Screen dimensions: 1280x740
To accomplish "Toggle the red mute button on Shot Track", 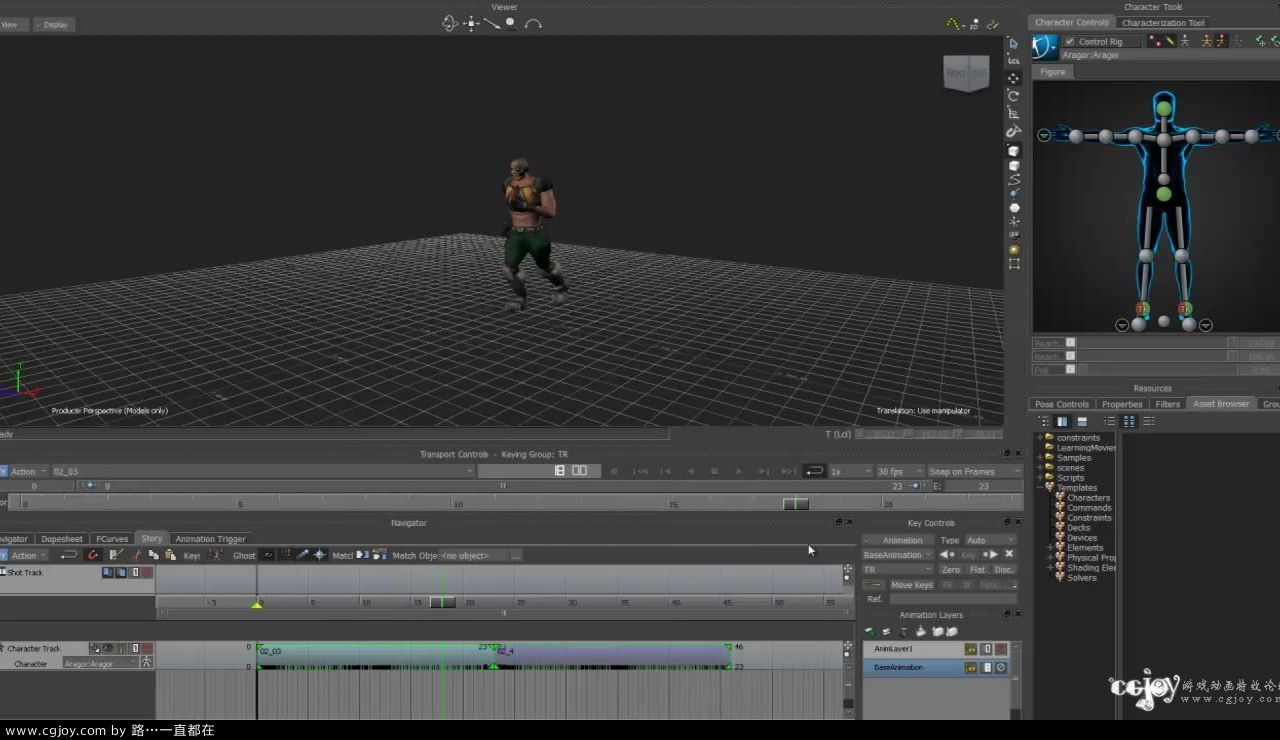I will [147, 573].
